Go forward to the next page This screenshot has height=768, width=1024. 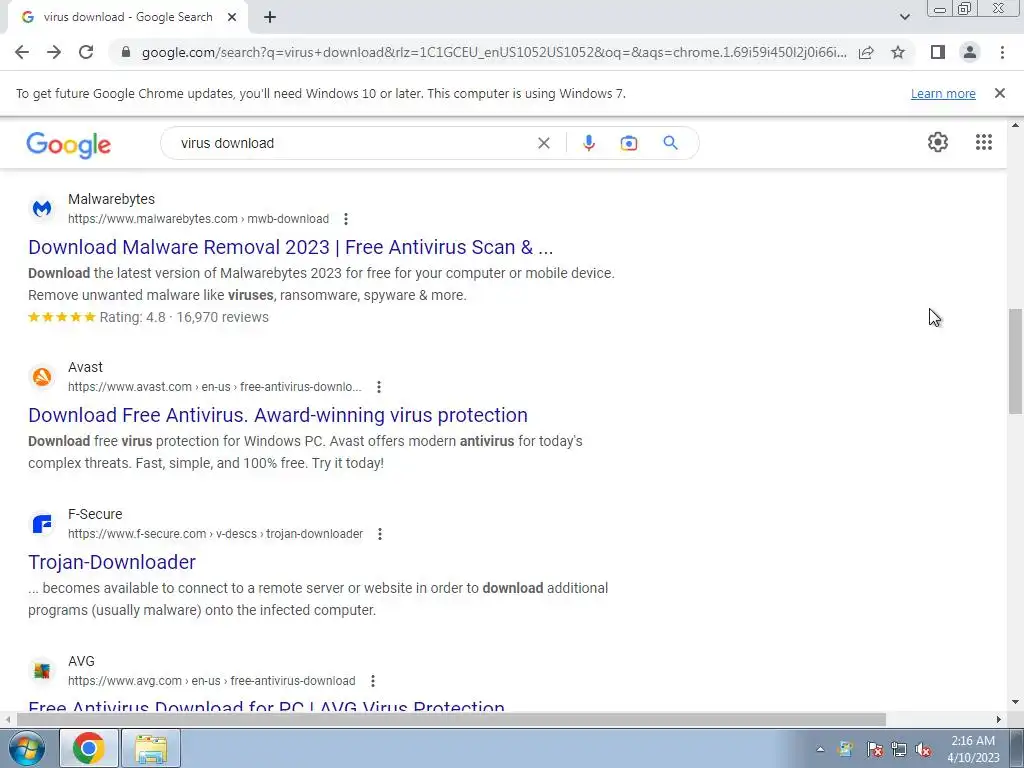(x=54, y=52)
